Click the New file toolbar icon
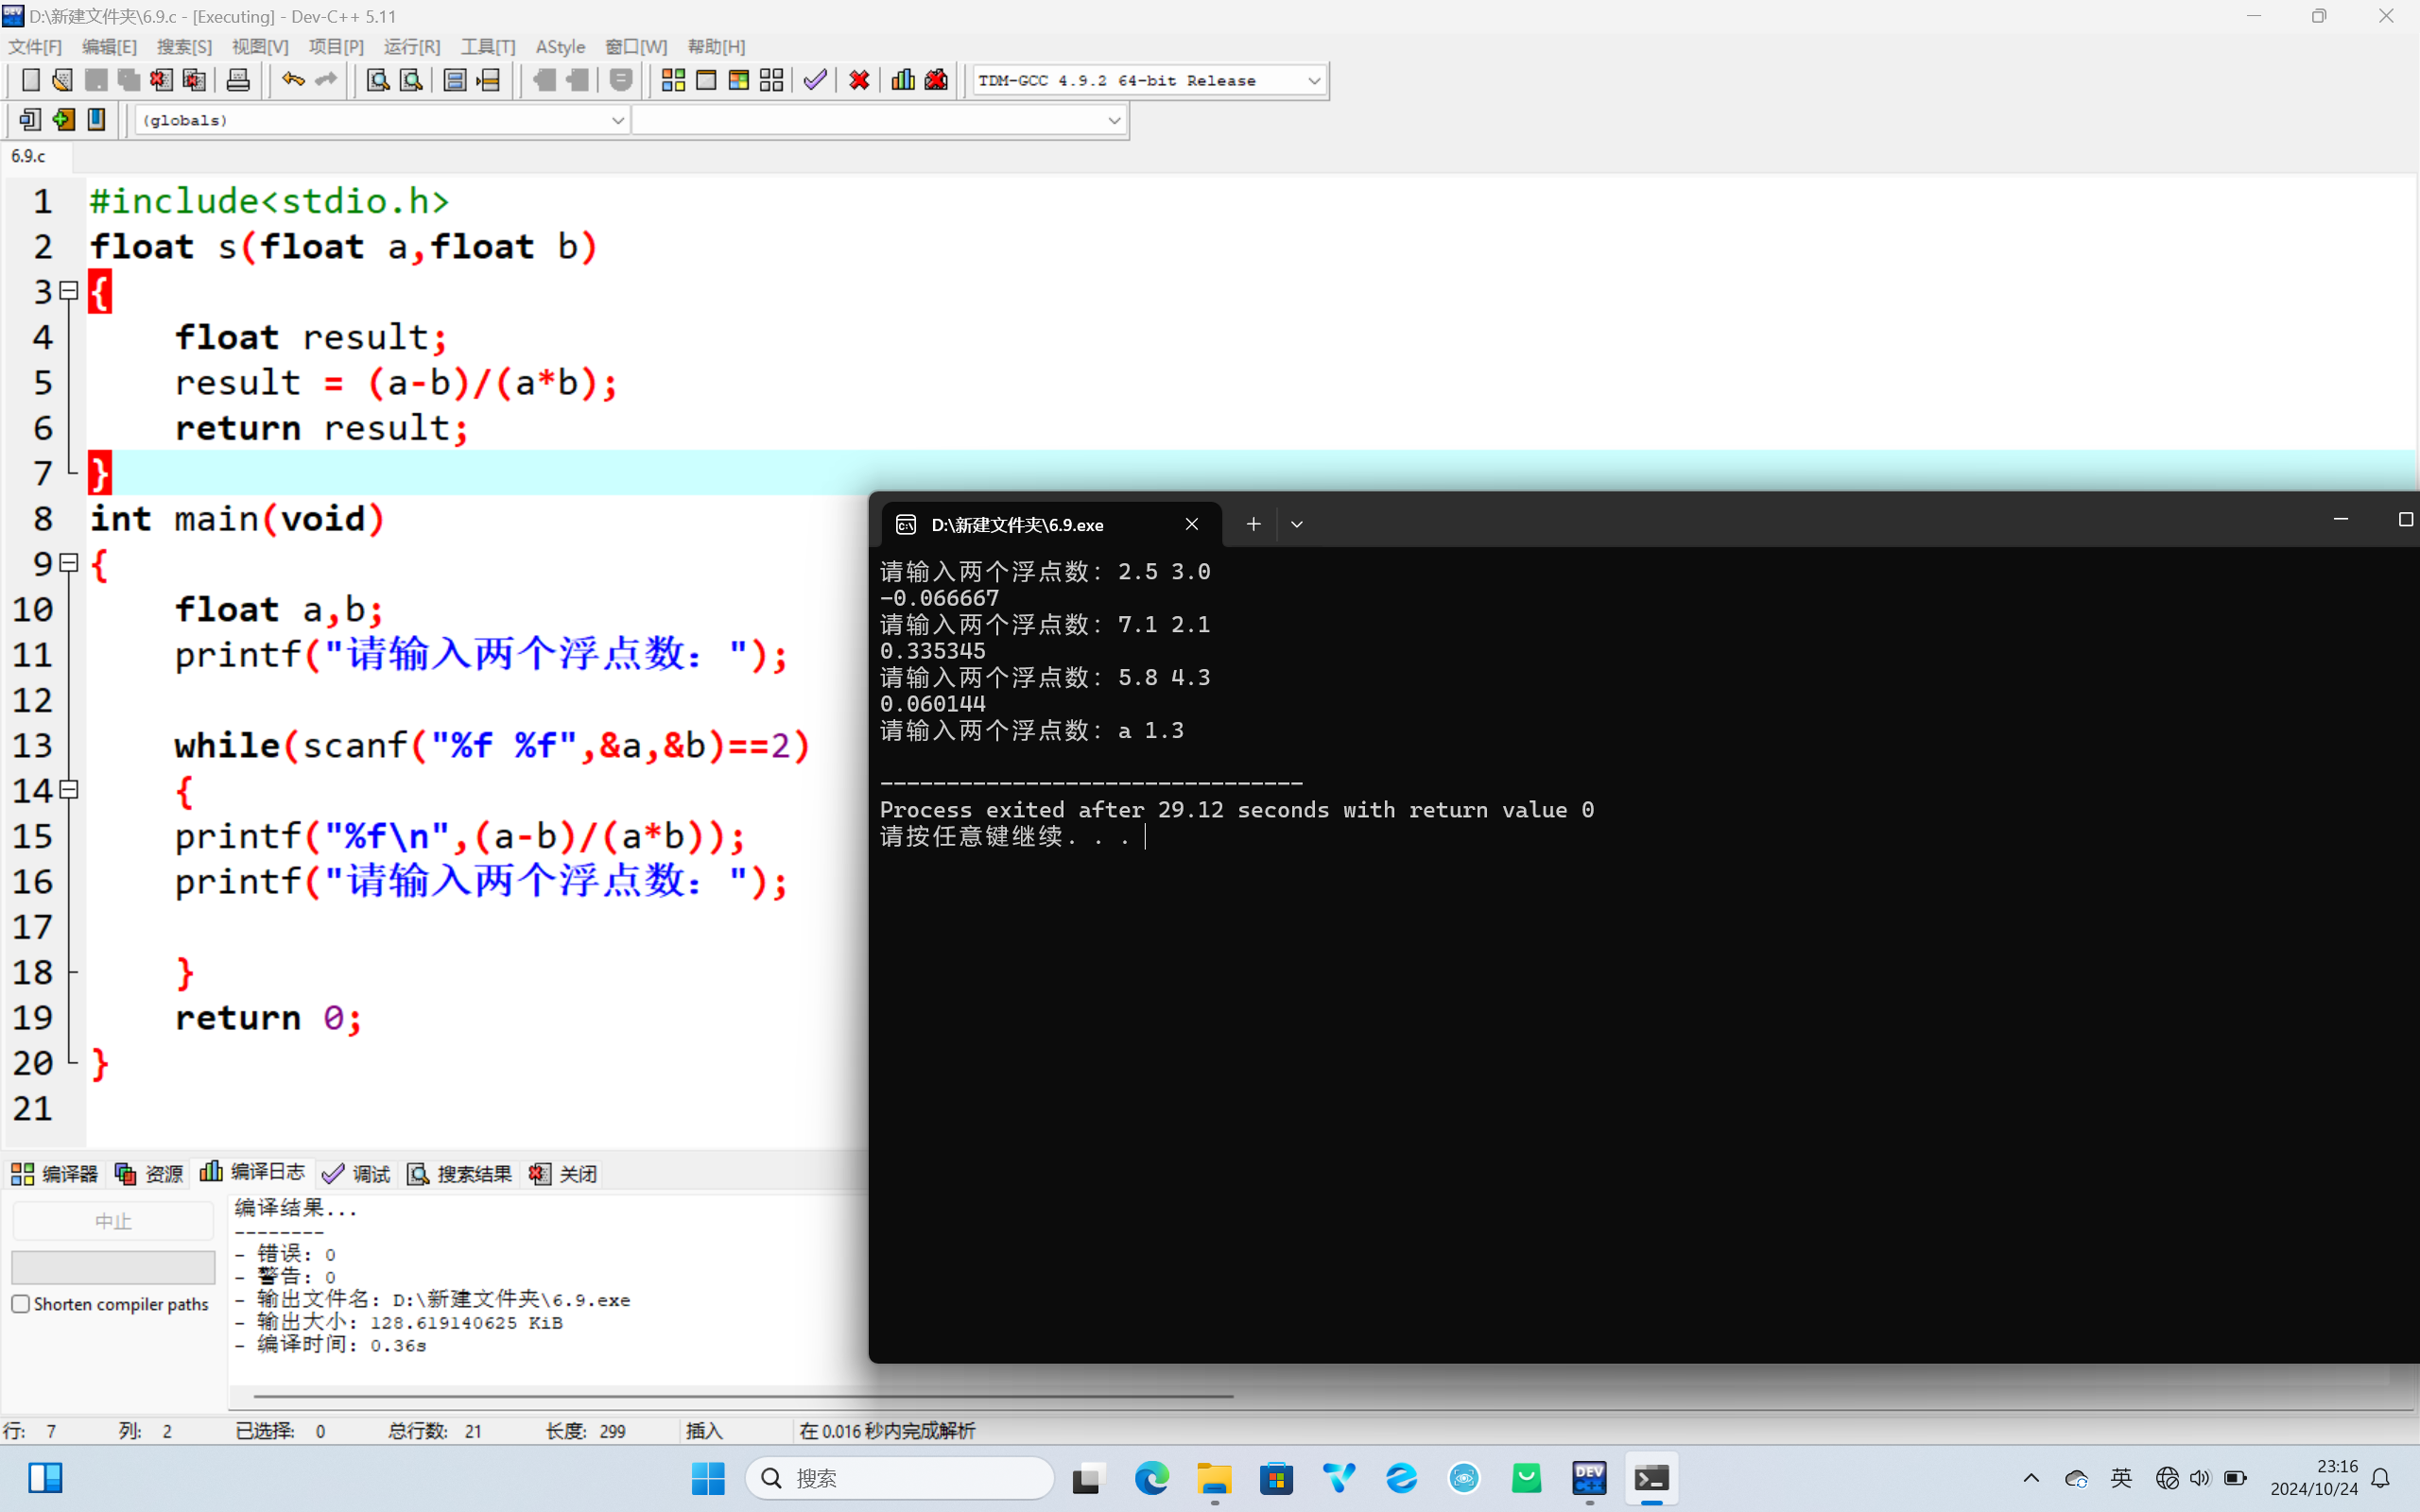Image resolution: width=2420 pixels, height=1512 pixels. tap(30, 80)
